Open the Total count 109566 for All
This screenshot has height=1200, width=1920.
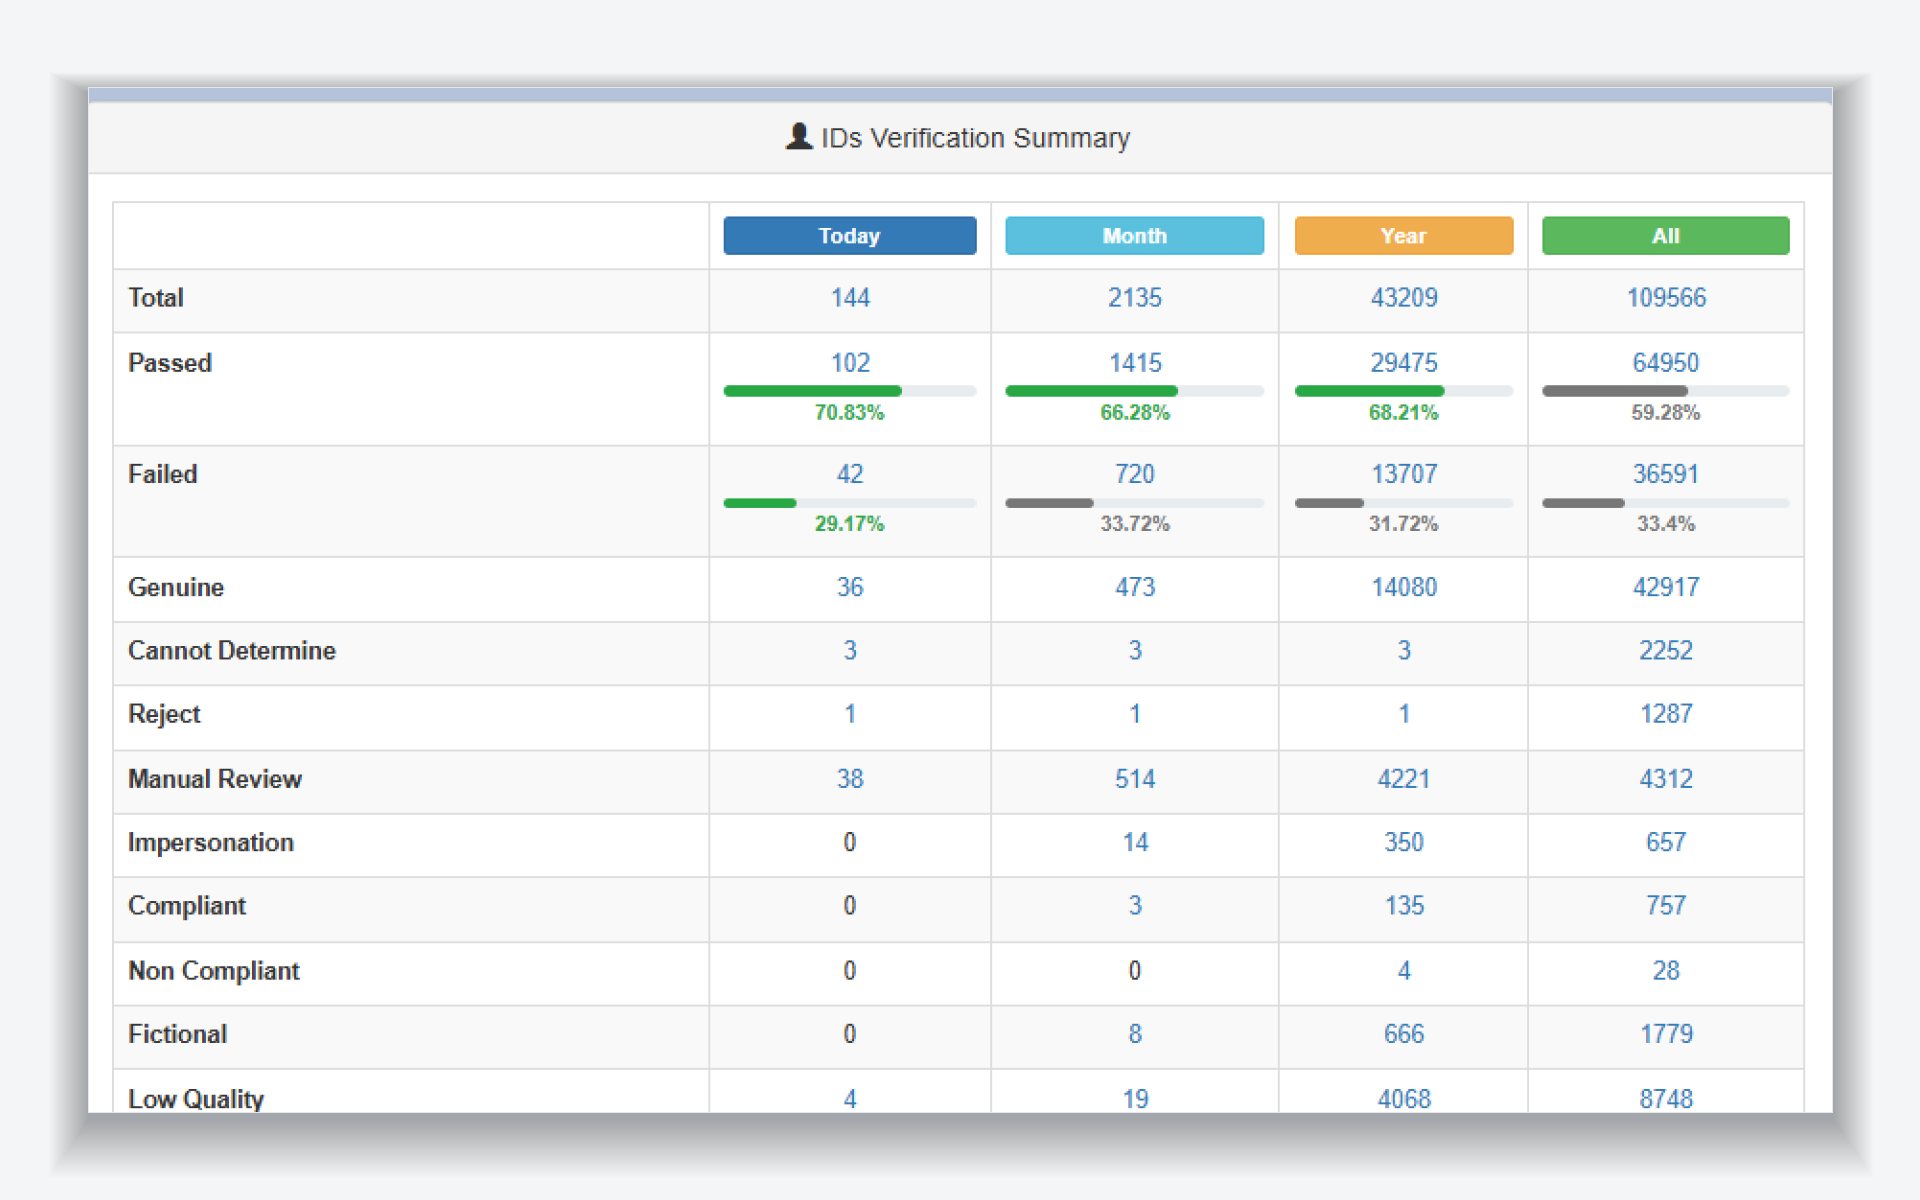1666,298
